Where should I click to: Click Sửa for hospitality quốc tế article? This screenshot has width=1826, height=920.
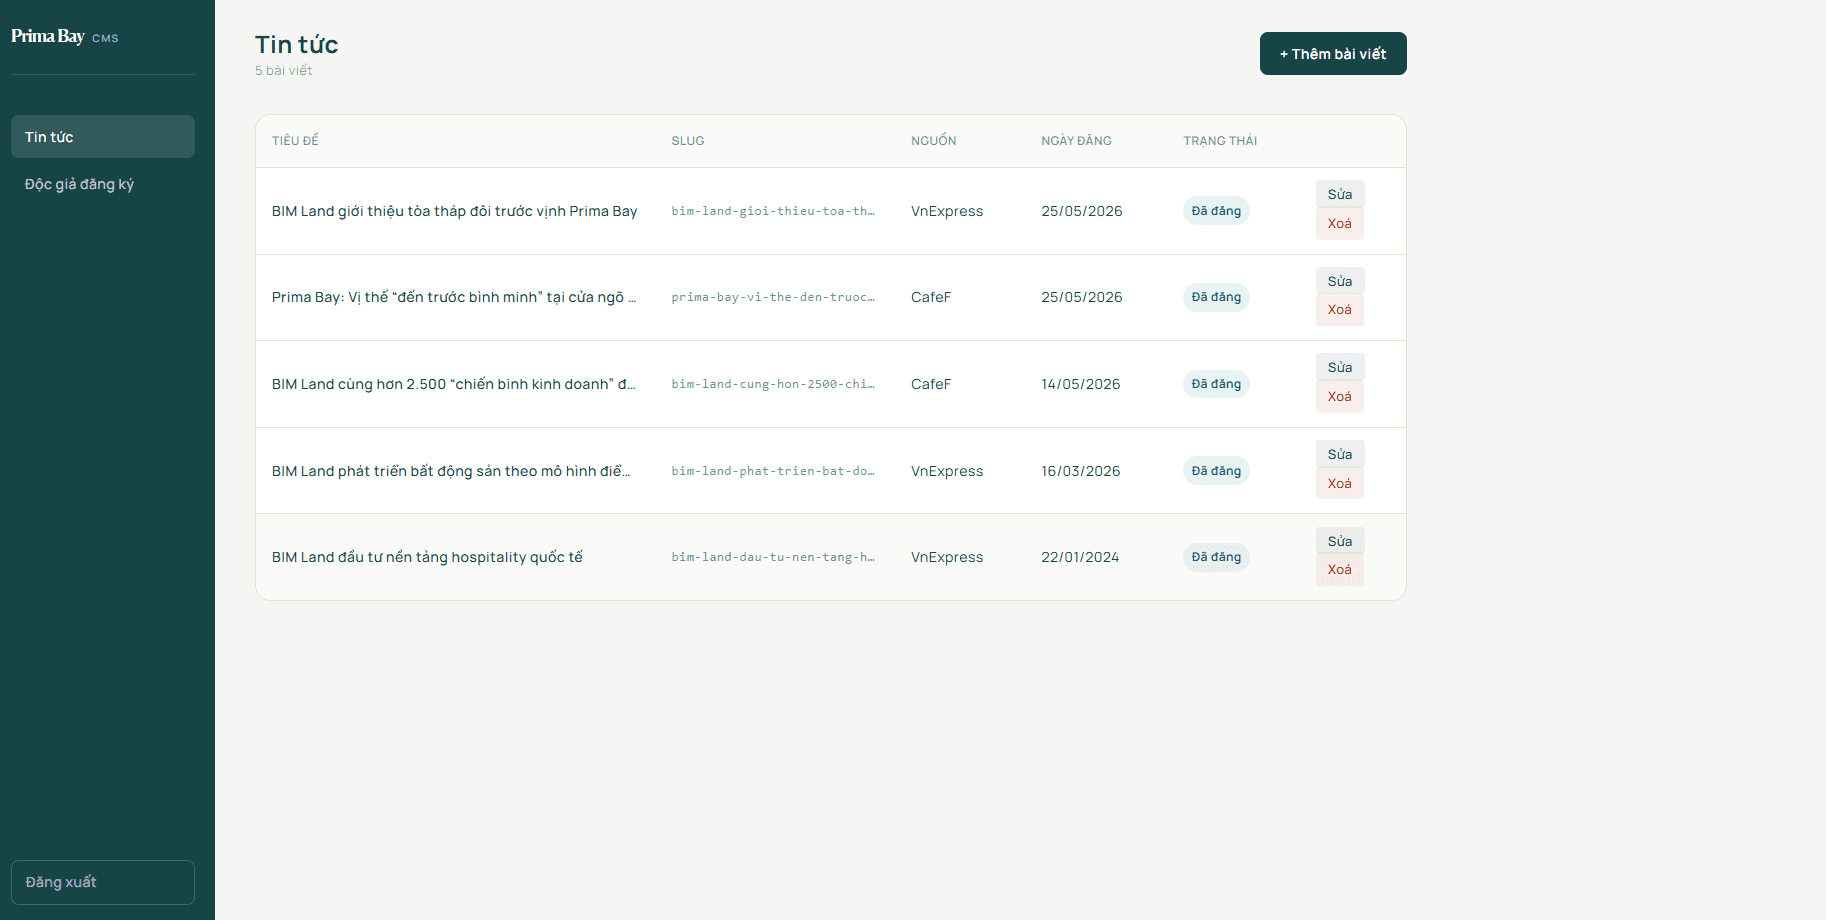pyautogui.click(x=1340, y=542)
